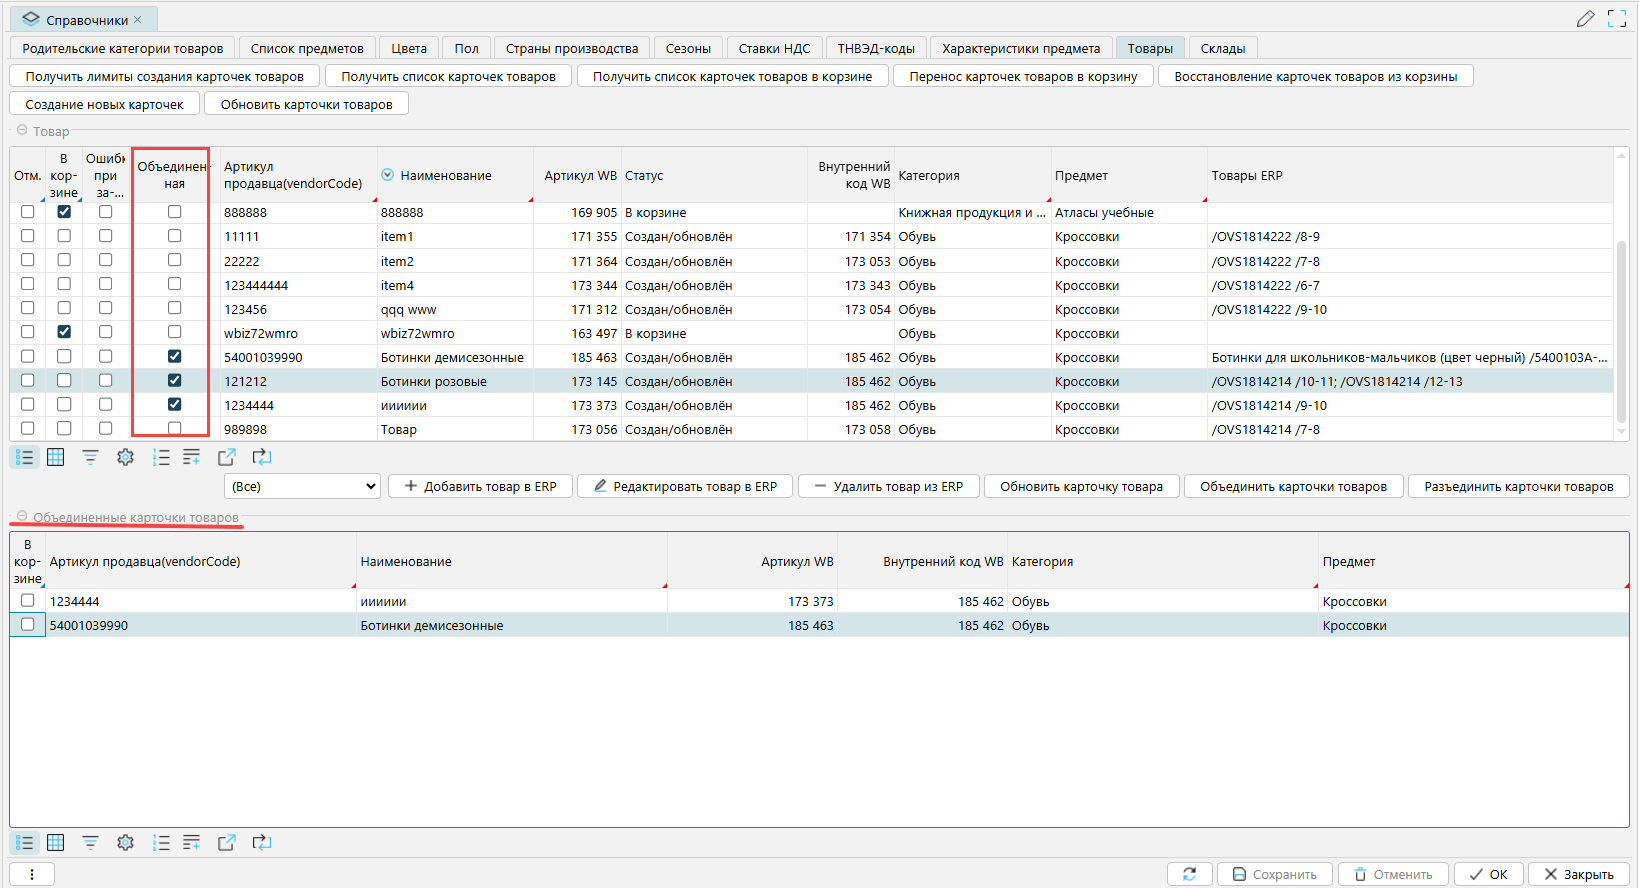Click the pencil edit icon at top right
Screen dimensions: 1639x888
pyautogui.click(x=1585, y=19)
